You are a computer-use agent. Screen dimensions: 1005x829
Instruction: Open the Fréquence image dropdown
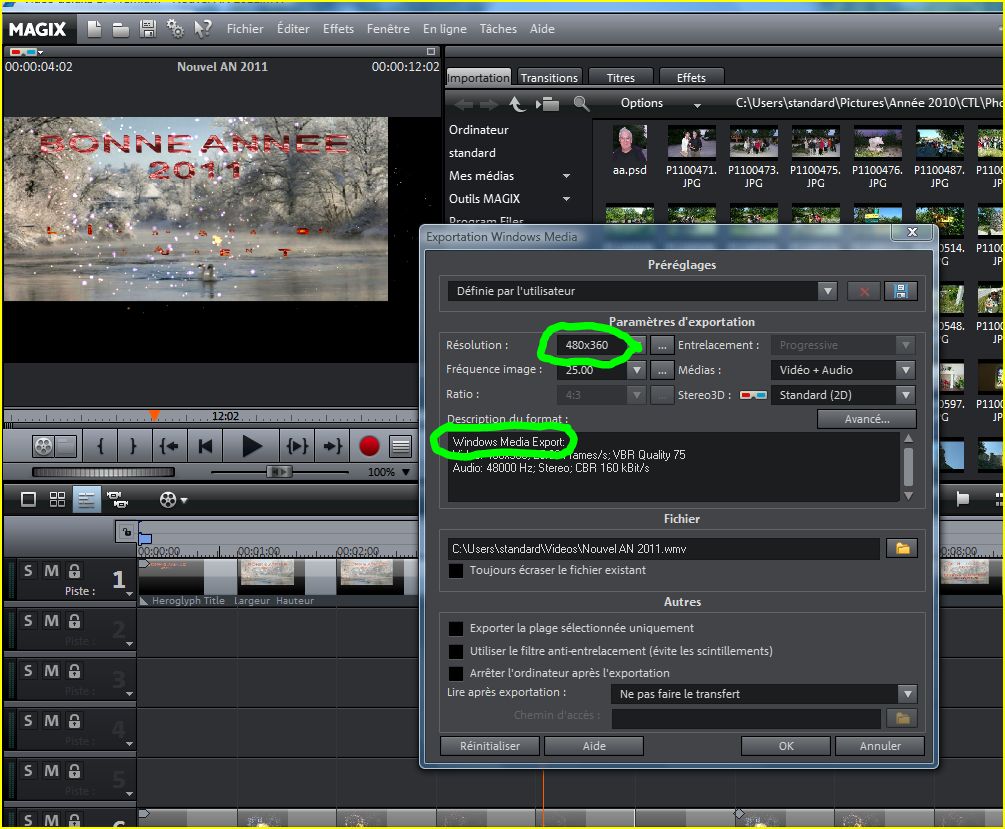(636, 370)
